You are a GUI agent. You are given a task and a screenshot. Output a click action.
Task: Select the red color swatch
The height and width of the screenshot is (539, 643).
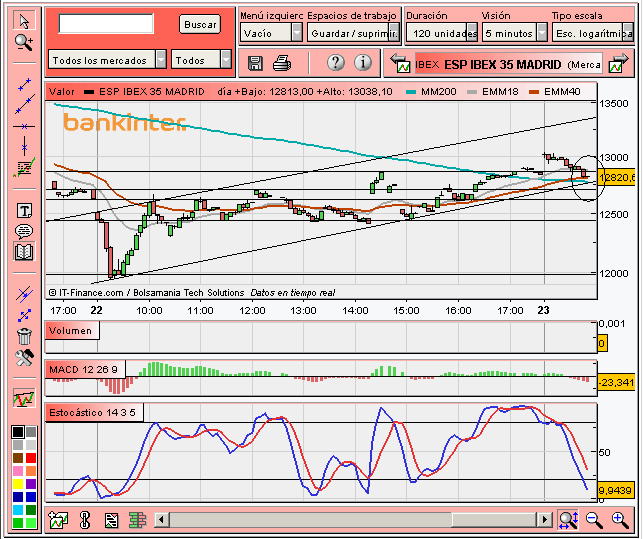pyautogui.click(x=31, y=458)
